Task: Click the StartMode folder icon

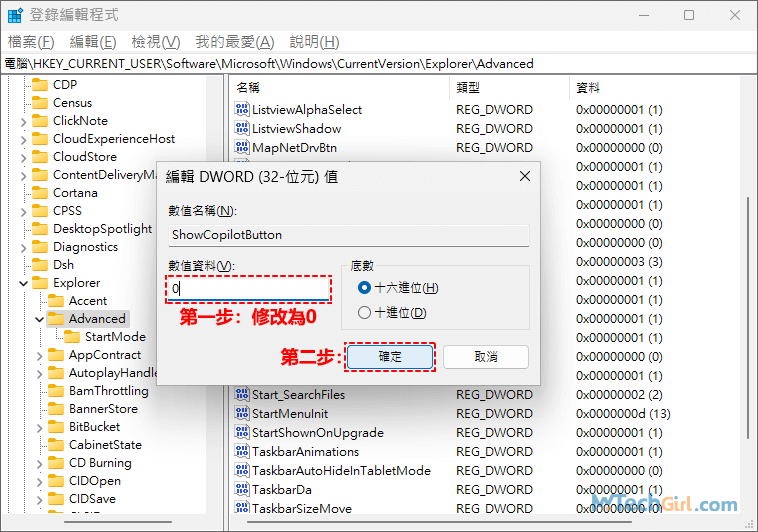Action: pyautogui.click(x=72, y=337)
